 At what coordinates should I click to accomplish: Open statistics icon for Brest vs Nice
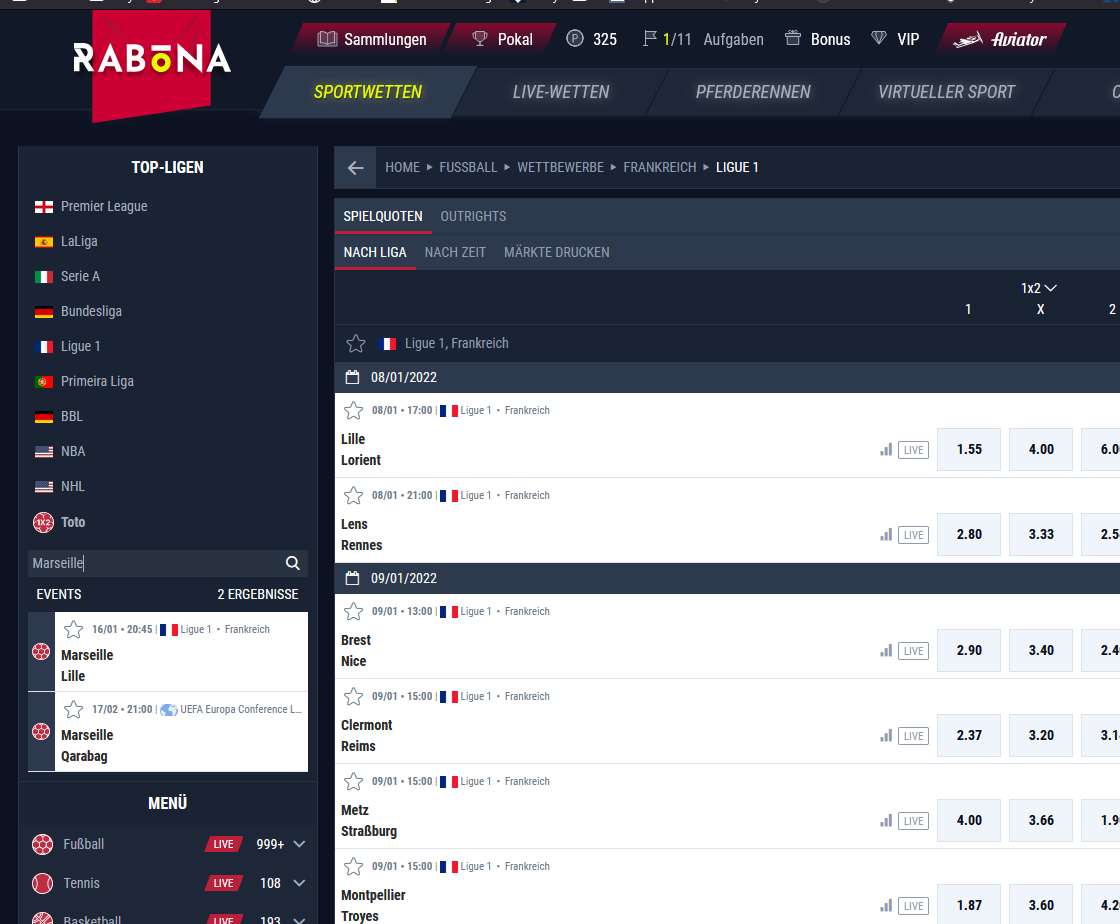click(886, 651)
